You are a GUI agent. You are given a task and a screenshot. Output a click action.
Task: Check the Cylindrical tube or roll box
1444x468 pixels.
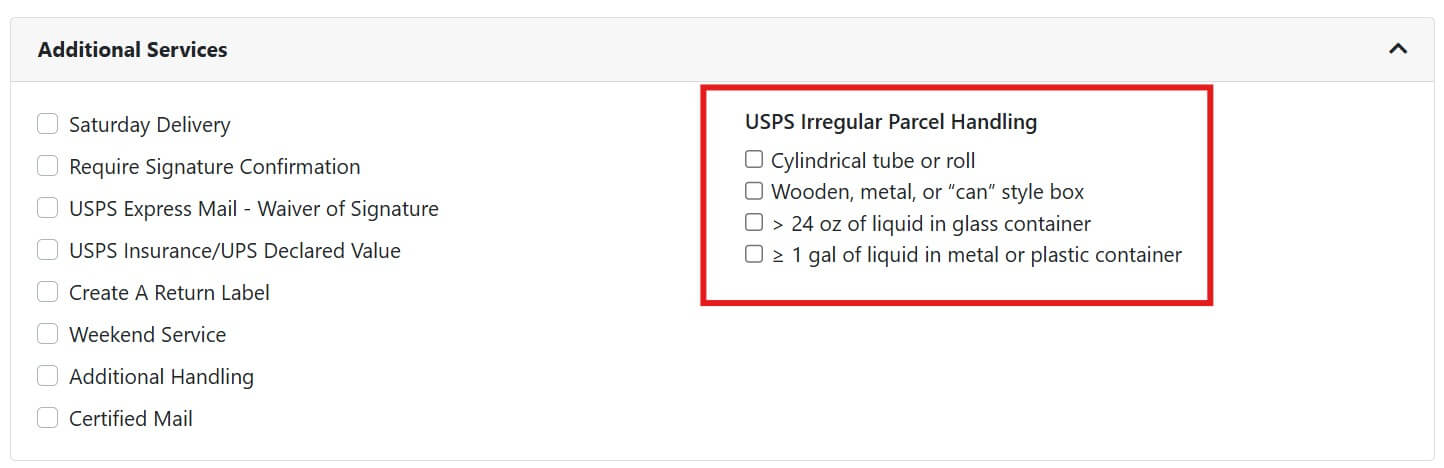[x=754, y=159]
